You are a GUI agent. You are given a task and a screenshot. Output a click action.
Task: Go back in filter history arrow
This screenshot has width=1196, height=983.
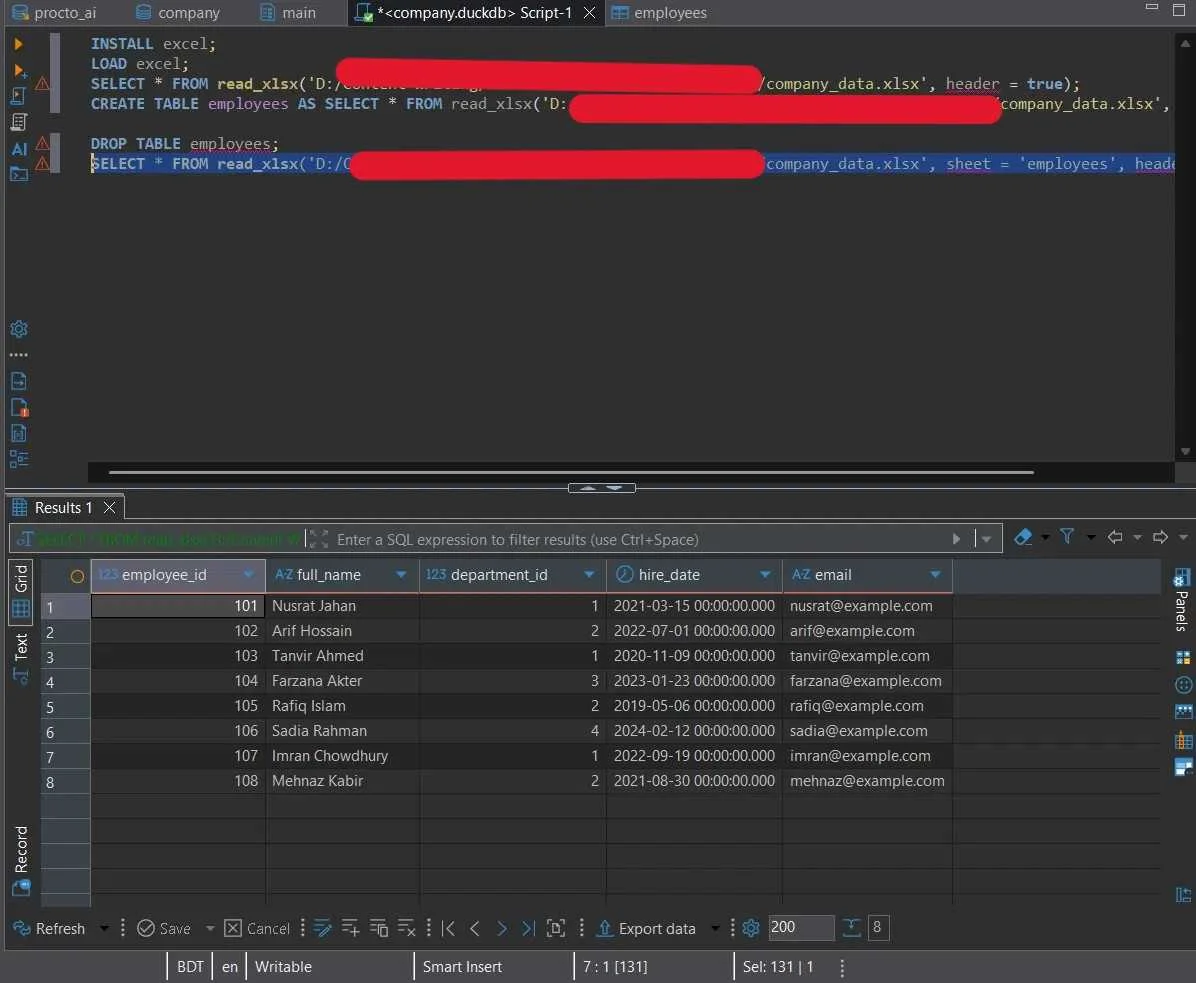click(x=1115, y=537)
